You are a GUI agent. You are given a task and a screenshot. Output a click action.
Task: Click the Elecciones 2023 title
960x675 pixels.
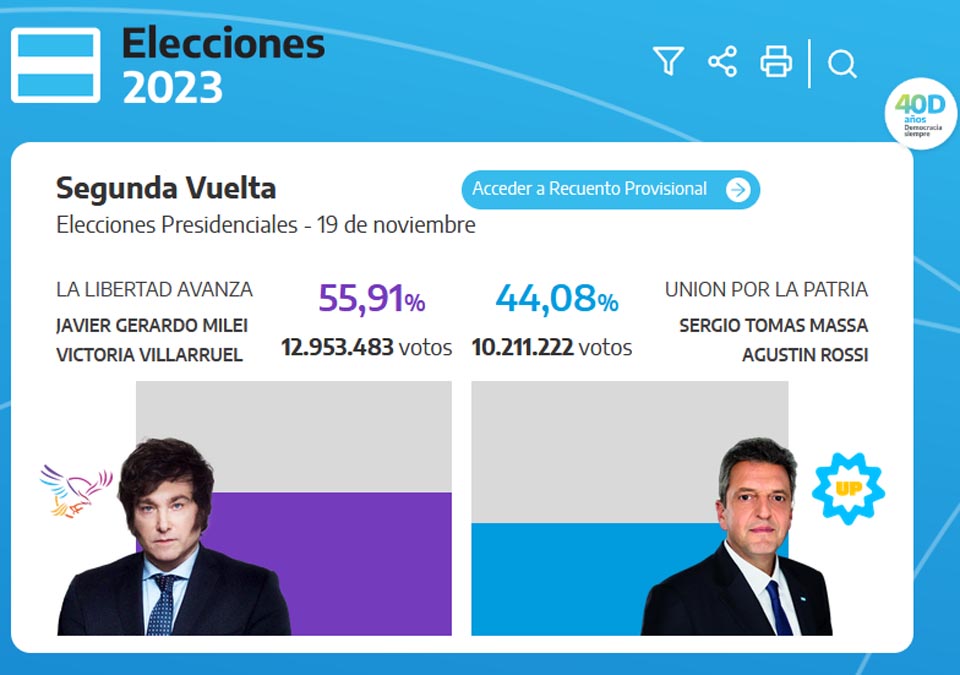click(223, 65)
